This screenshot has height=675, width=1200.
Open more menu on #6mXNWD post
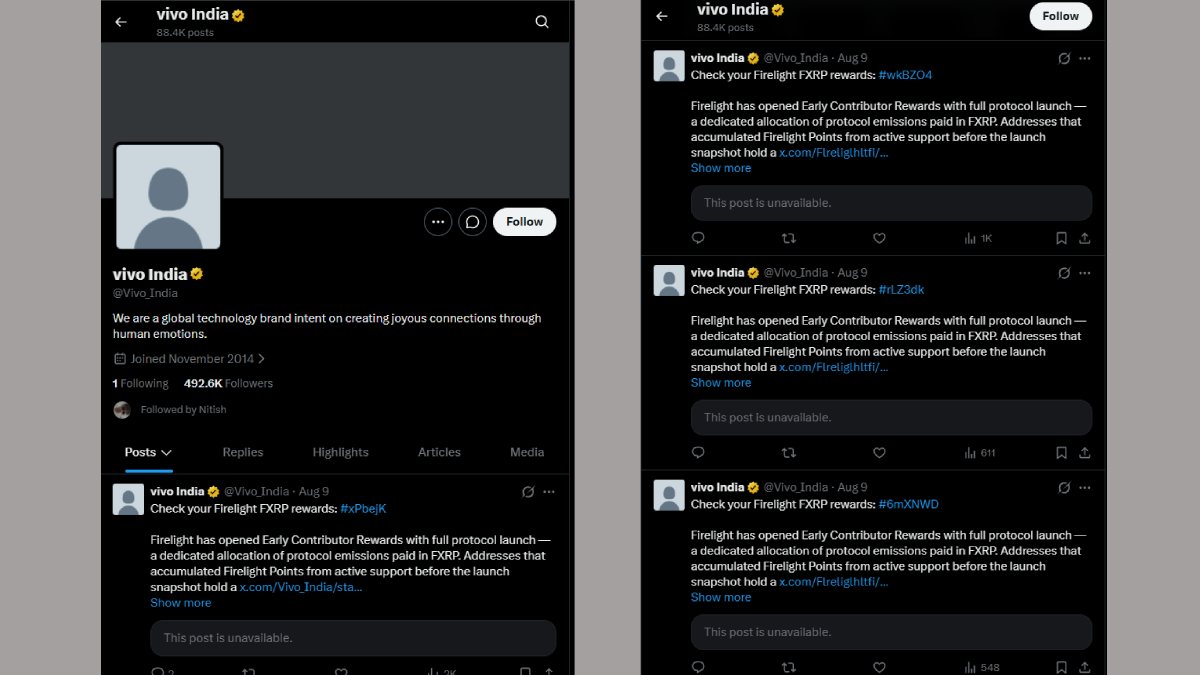pyautogui.click(x=1085, y=488)
